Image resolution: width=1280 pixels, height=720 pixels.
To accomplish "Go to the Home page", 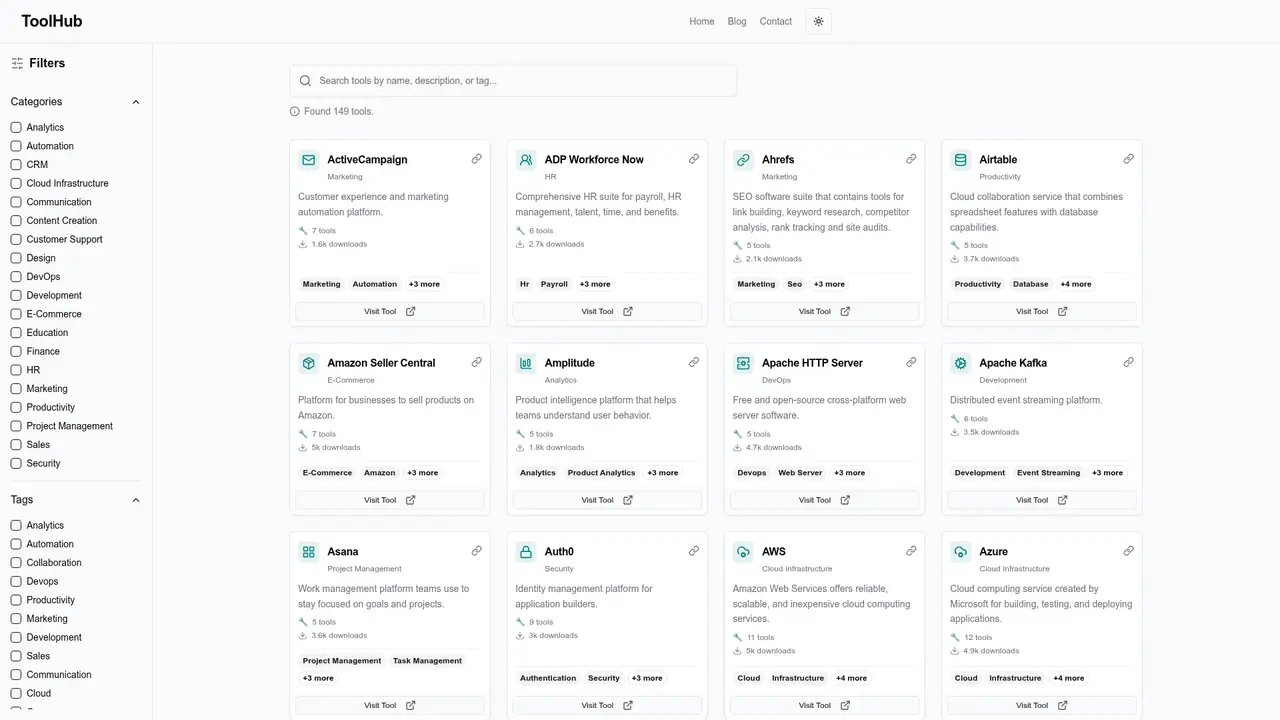I will coord(702,21).
